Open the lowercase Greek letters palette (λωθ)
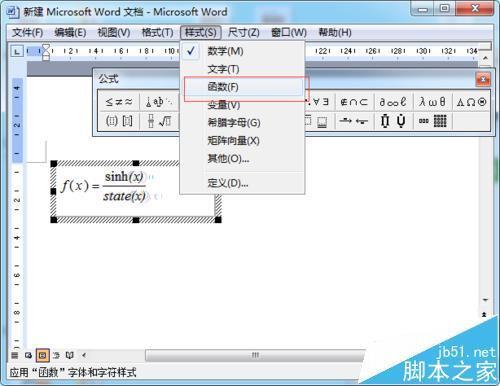 432,102
